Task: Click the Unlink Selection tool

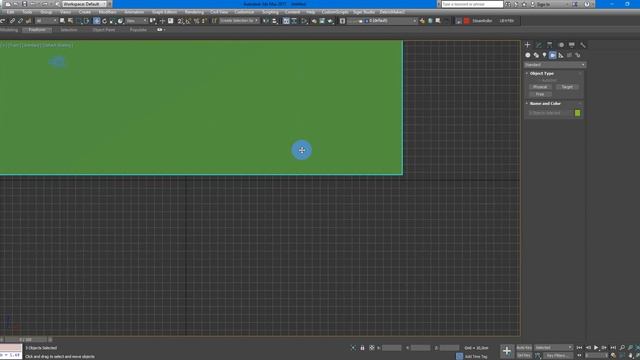Action: tap(20, 20)
